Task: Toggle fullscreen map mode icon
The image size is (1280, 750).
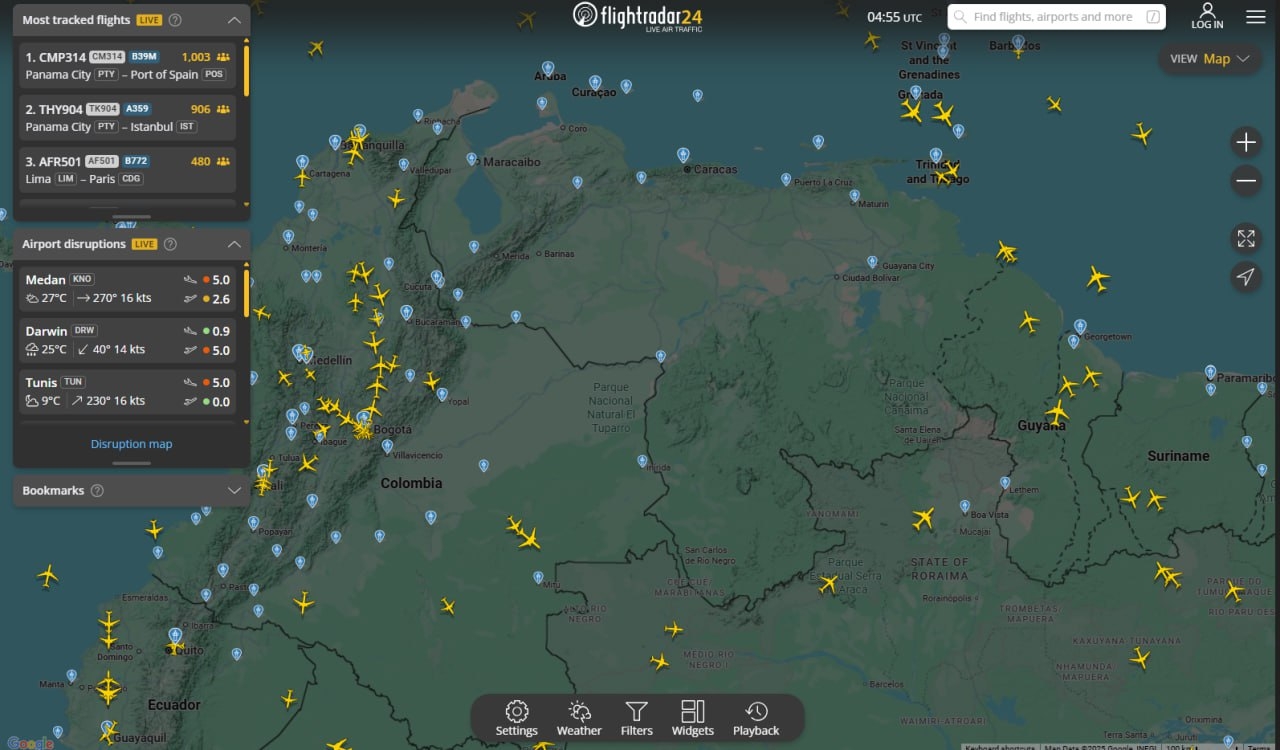Action: (x=1246, y=238)
